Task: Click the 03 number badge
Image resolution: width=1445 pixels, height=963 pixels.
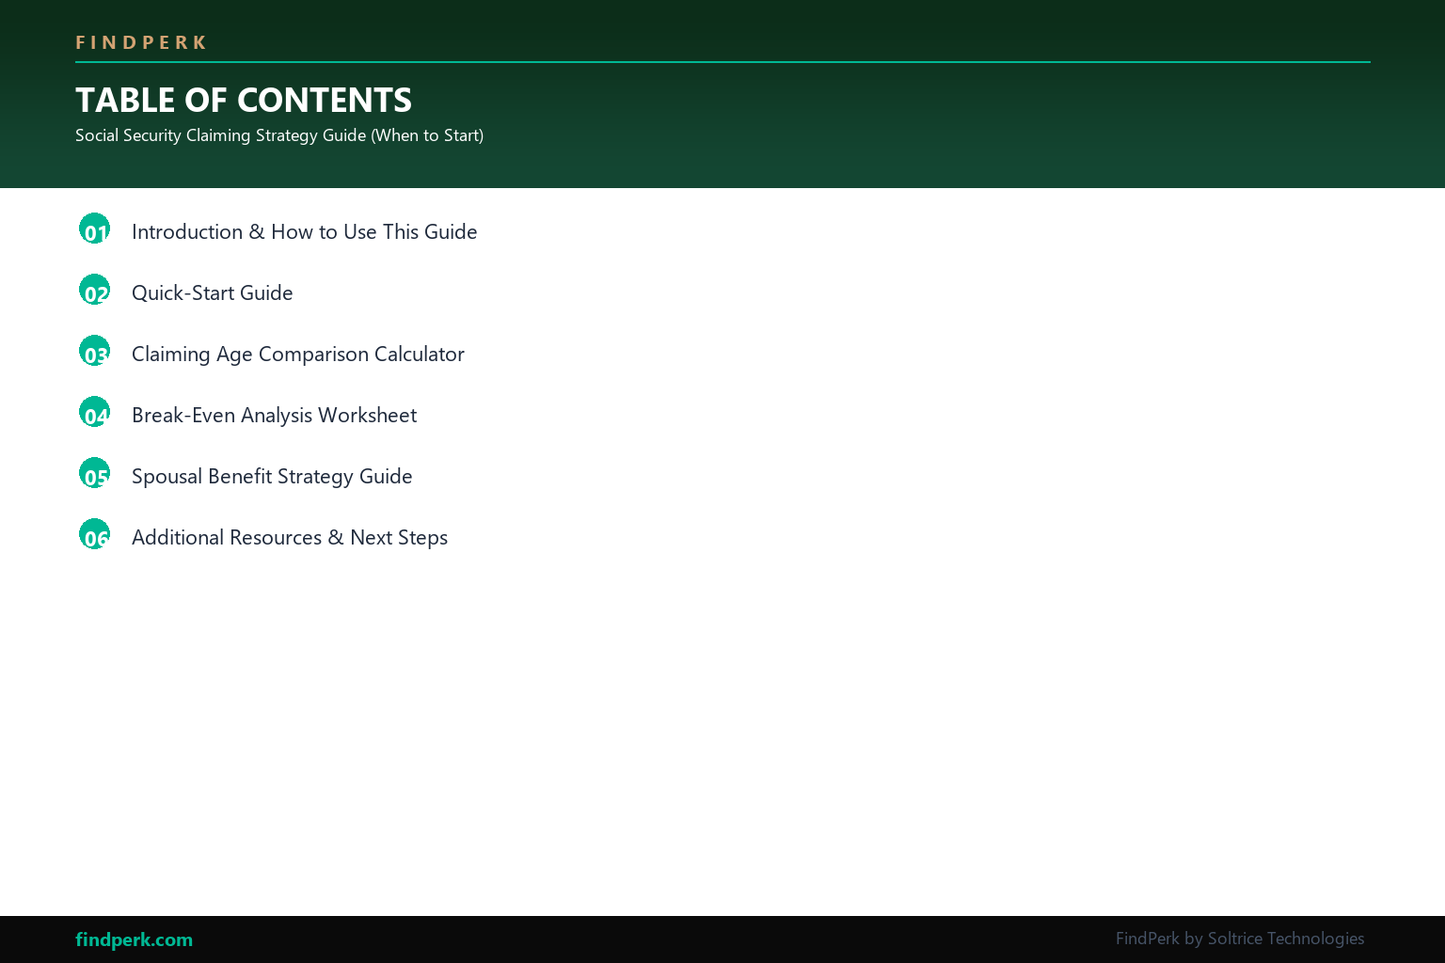Action: [95, 351]
